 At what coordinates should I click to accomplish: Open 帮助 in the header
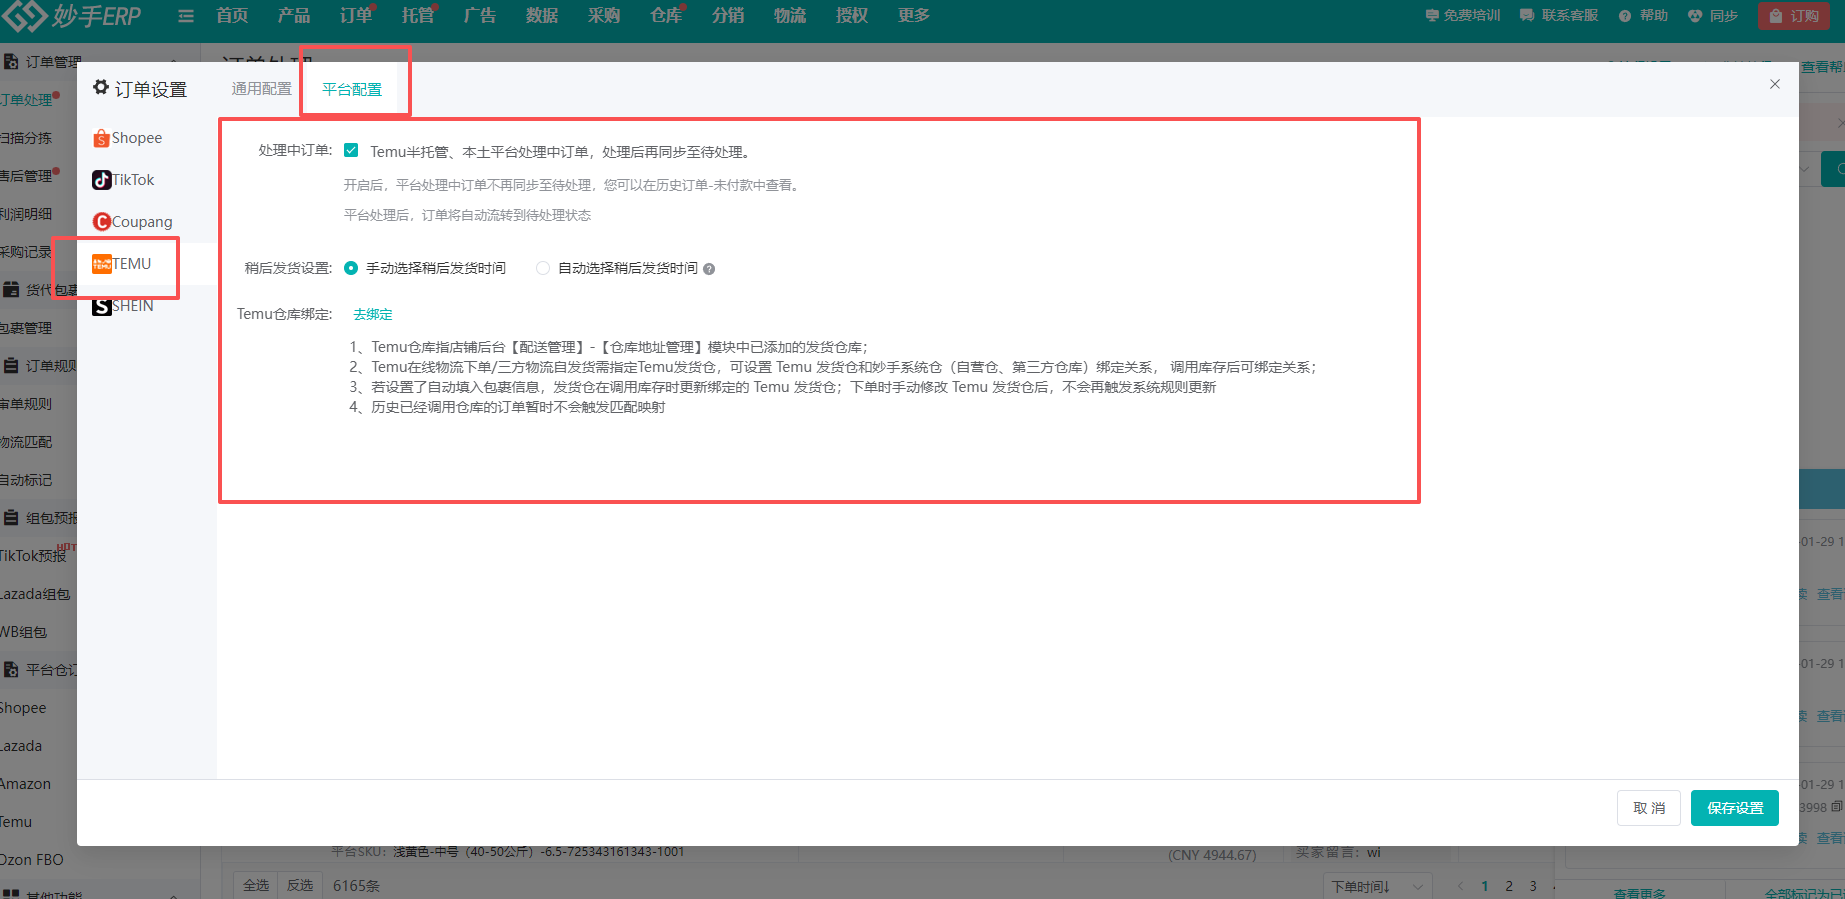tap(1643, 16)
